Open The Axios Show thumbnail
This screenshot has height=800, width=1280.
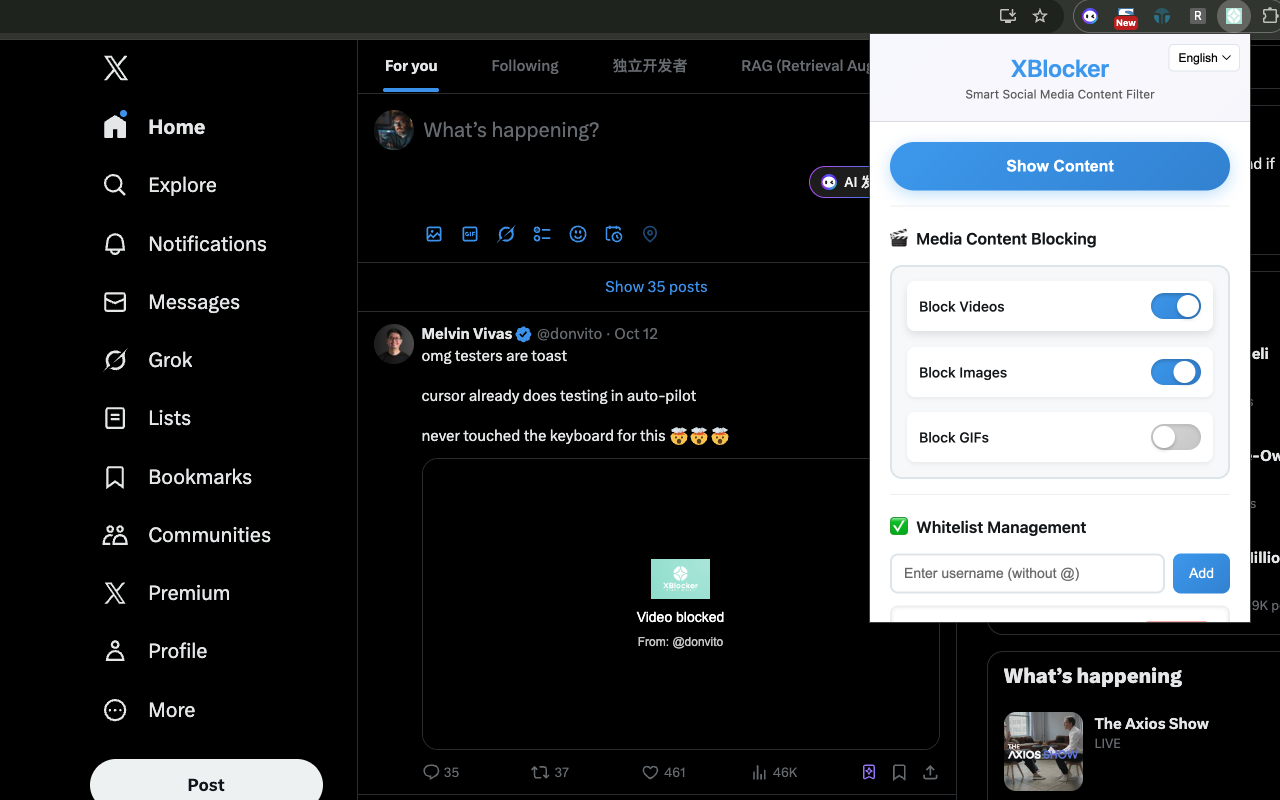click(1043, 751)
